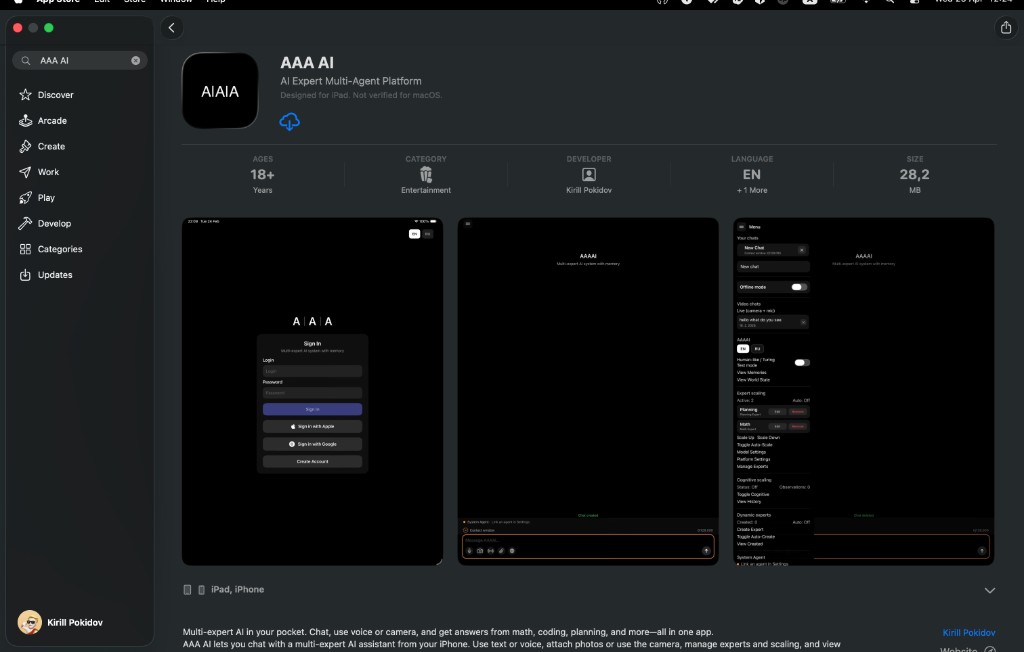
Task: Click the Play rocket icon
Action: (25, 198)
